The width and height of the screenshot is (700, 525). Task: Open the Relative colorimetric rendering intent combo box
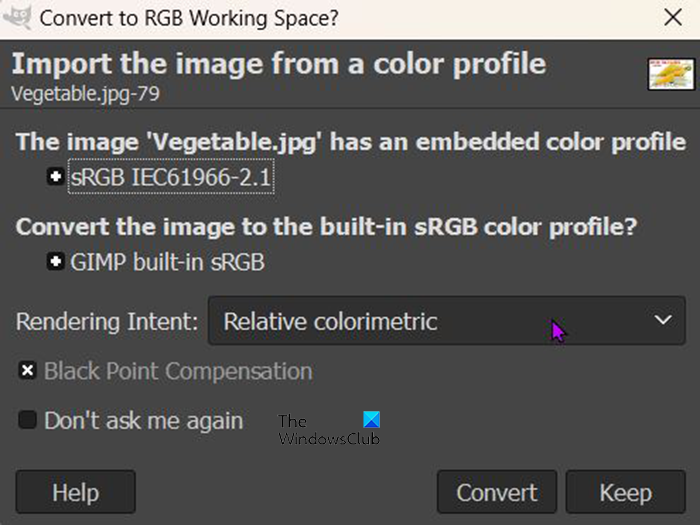(x=445, y=321)
